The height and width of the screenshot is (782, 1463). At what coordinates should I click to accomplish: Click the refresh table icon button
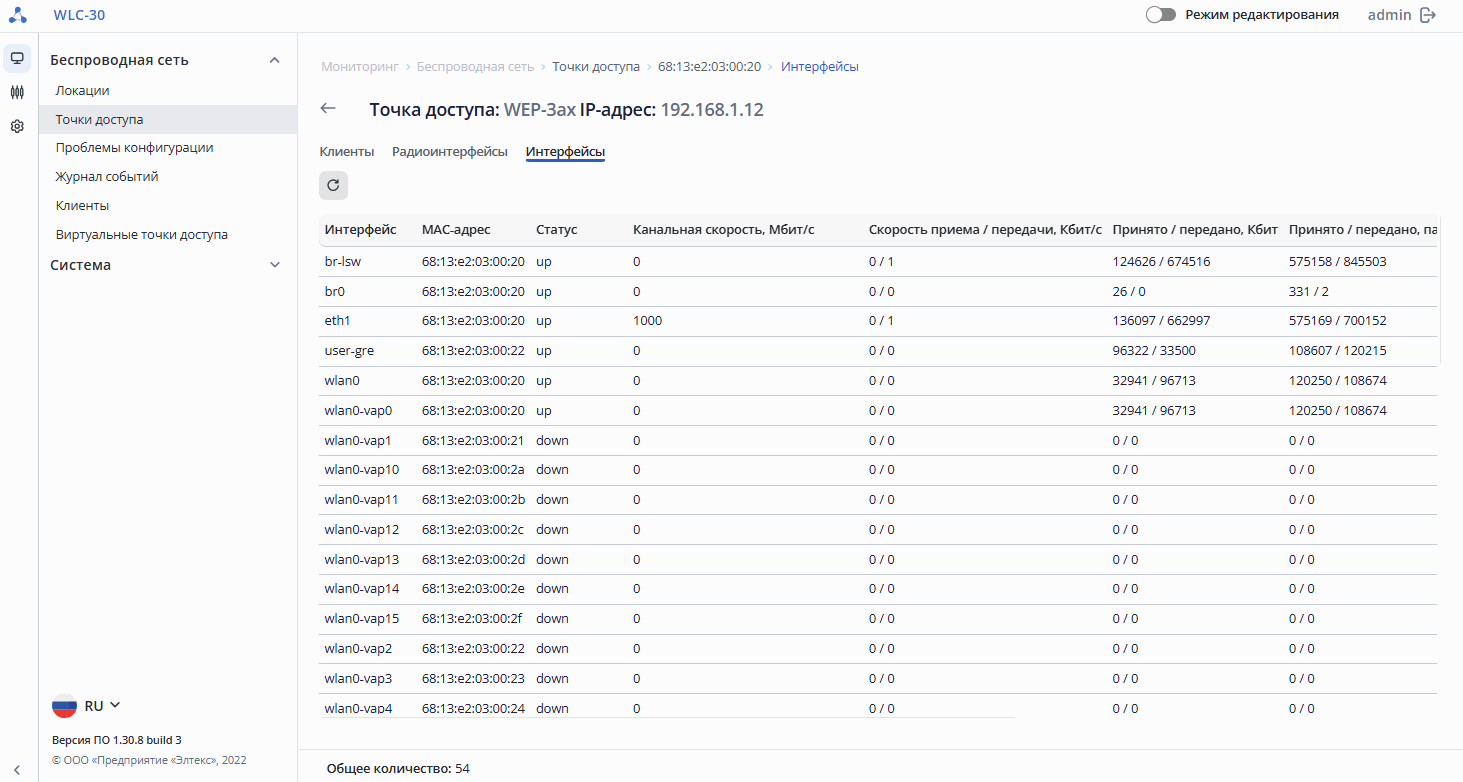click(x=333, y=185)
